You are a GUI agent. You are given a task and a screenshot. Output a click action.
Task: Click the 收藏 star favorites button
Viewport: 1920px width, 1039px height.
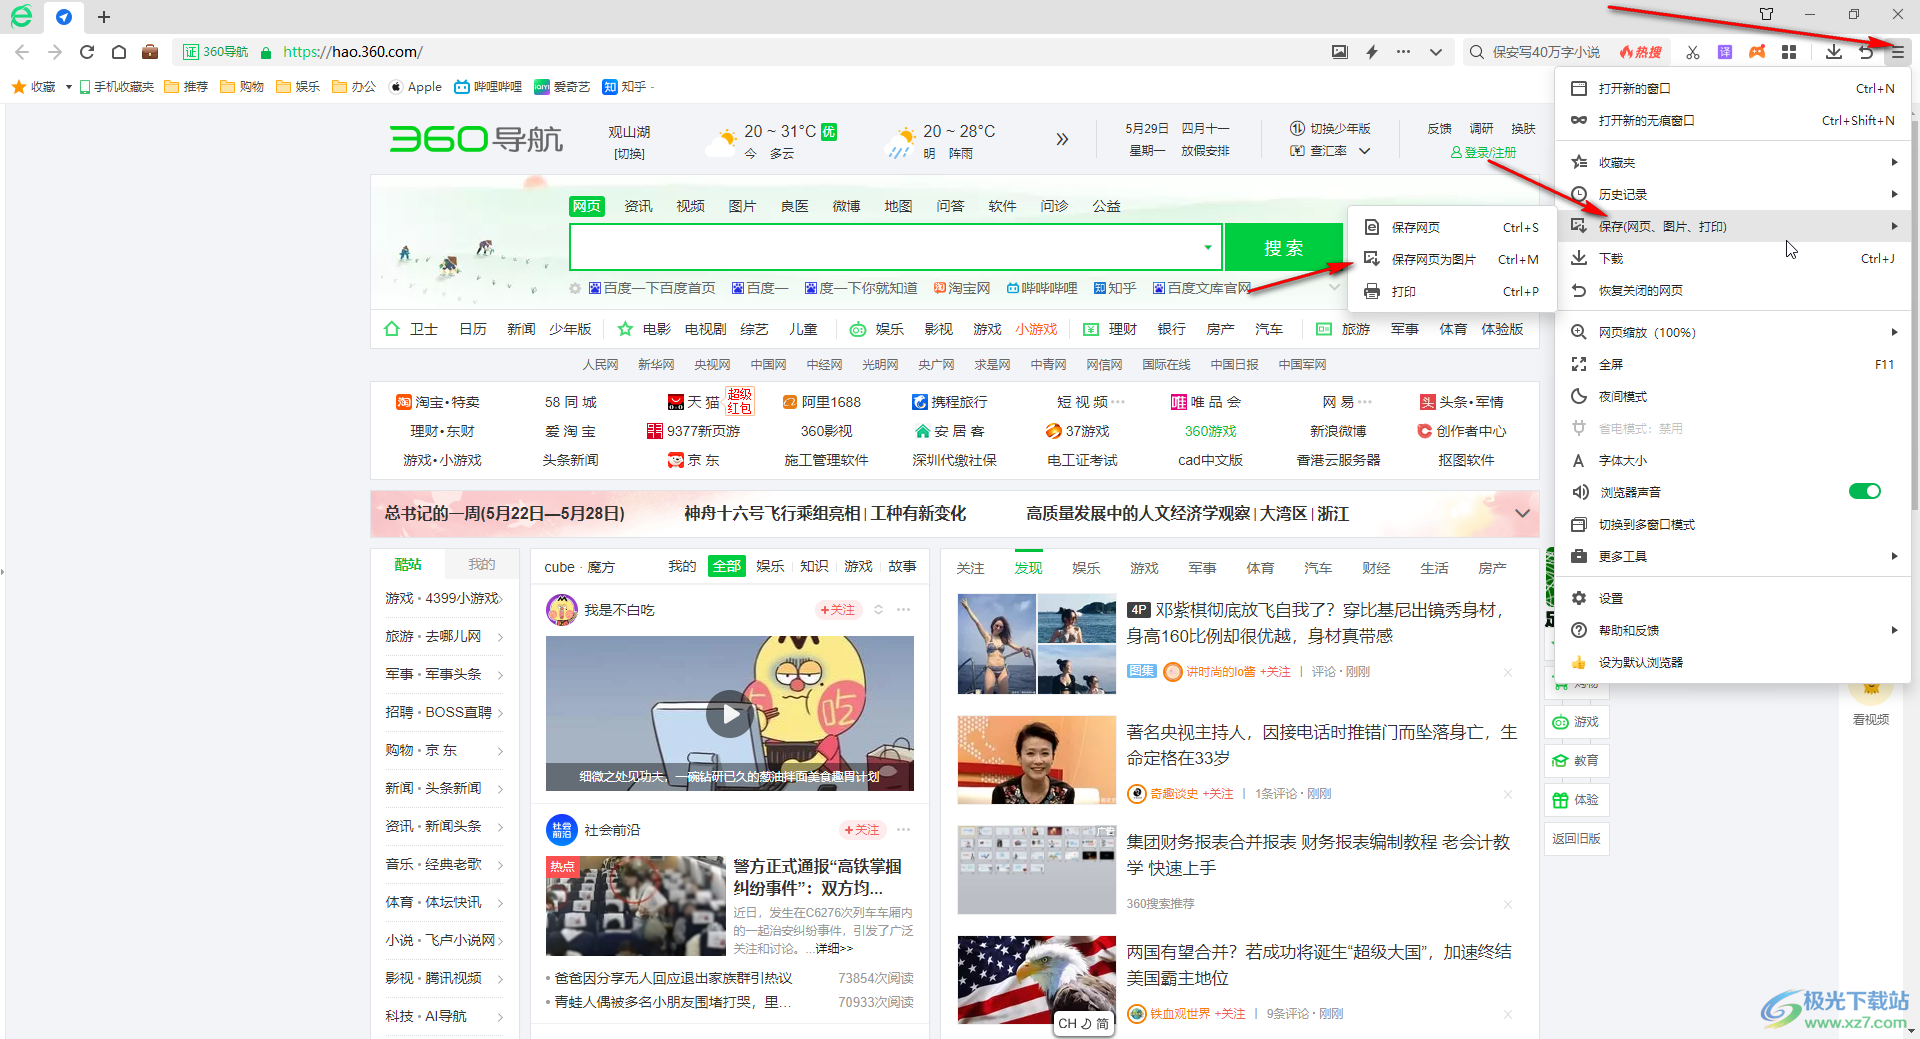point(34,87)
